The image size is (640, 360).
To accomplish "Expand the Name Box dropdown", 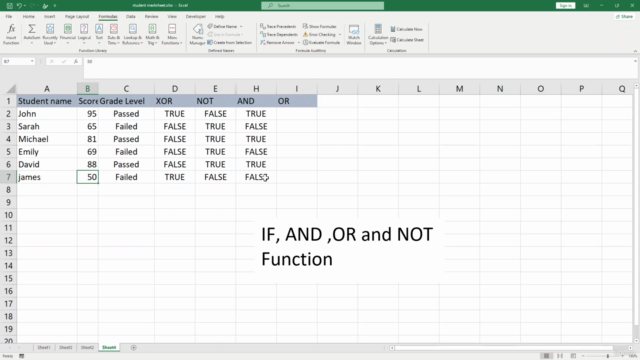I will [32, 61].
